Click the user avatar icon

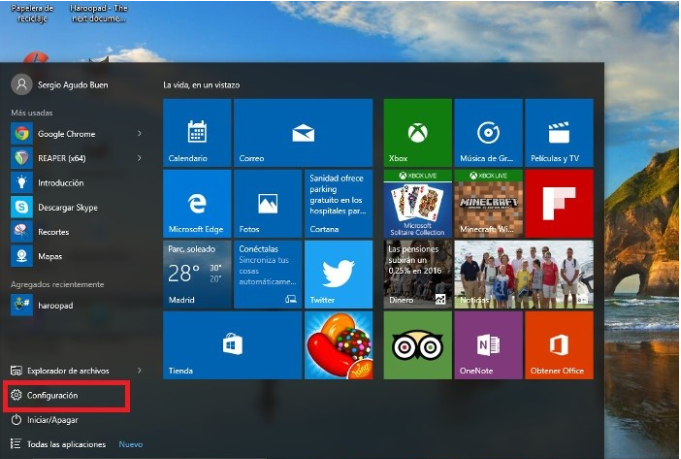pos(21,85)
